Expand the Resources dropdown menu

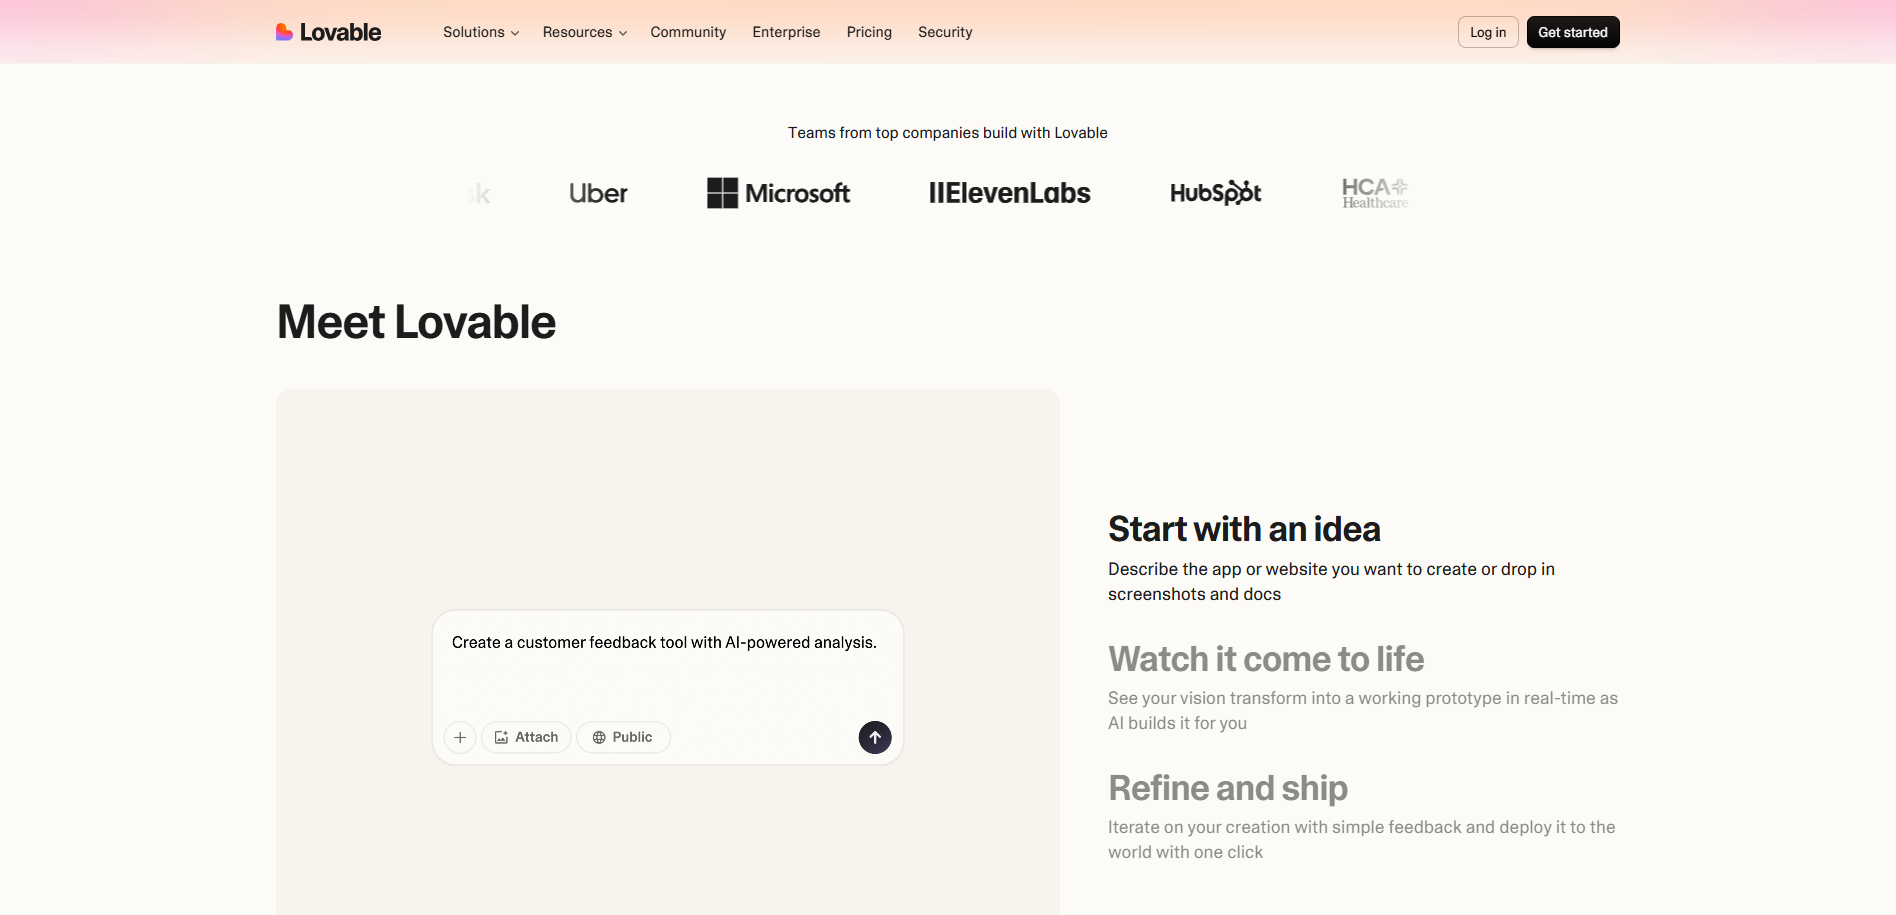point(585,32)
